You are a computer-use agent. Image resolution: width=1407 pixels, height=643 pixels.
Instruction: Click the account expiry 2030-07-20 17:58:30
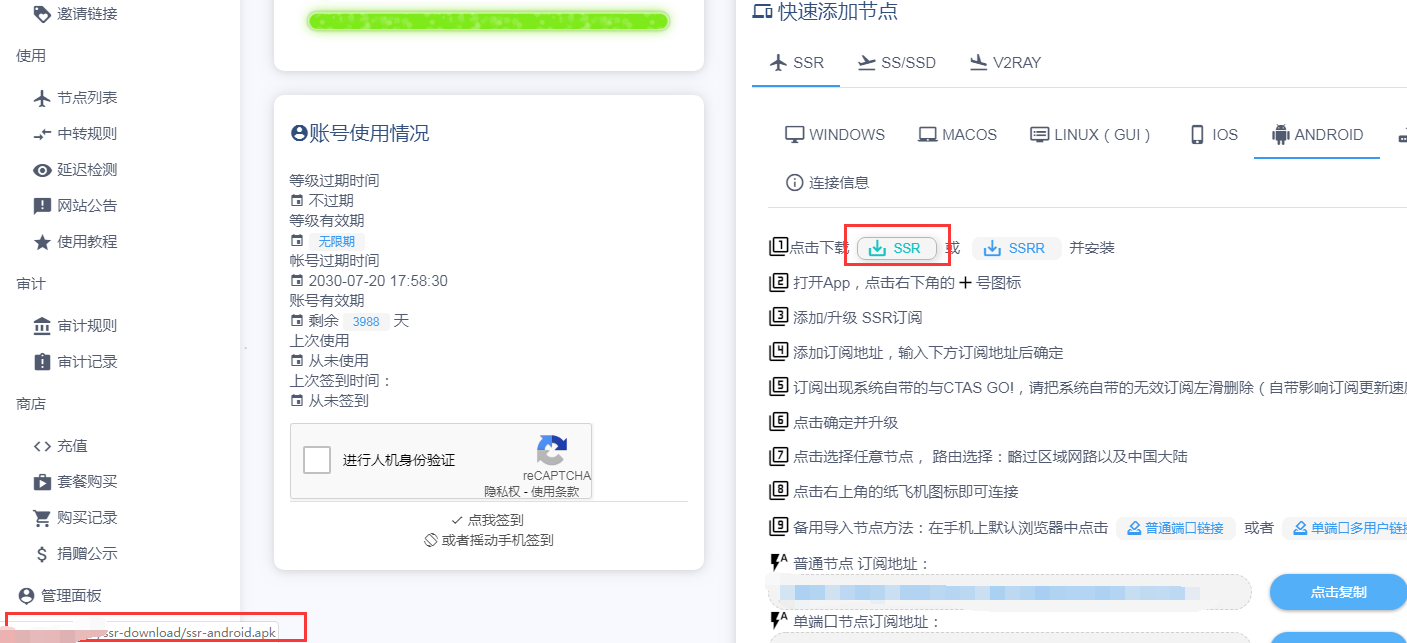(378, 281)
